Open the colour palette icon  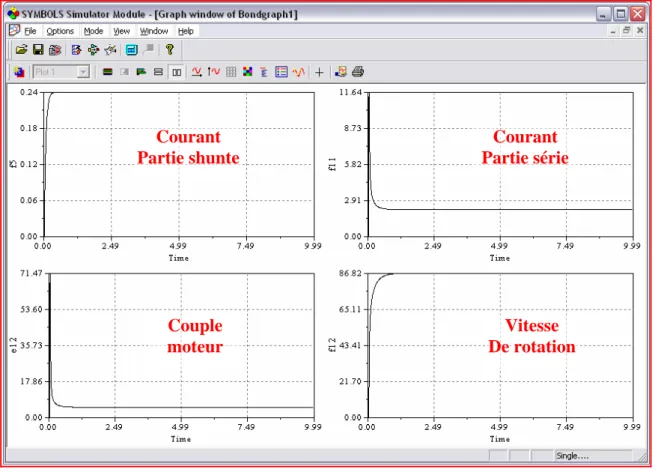coord(248,72)
